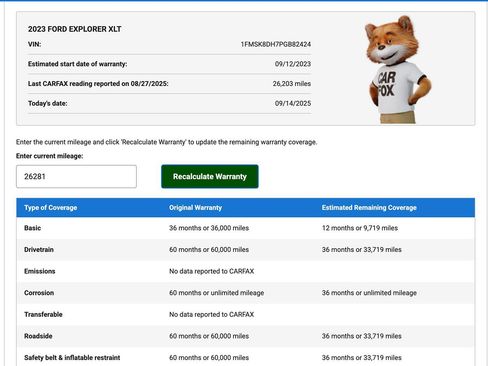Image resolution: width=488 pixels, height=366 pixels.
Task: Click the 'VIN:' label
Action: pos(35,44)
